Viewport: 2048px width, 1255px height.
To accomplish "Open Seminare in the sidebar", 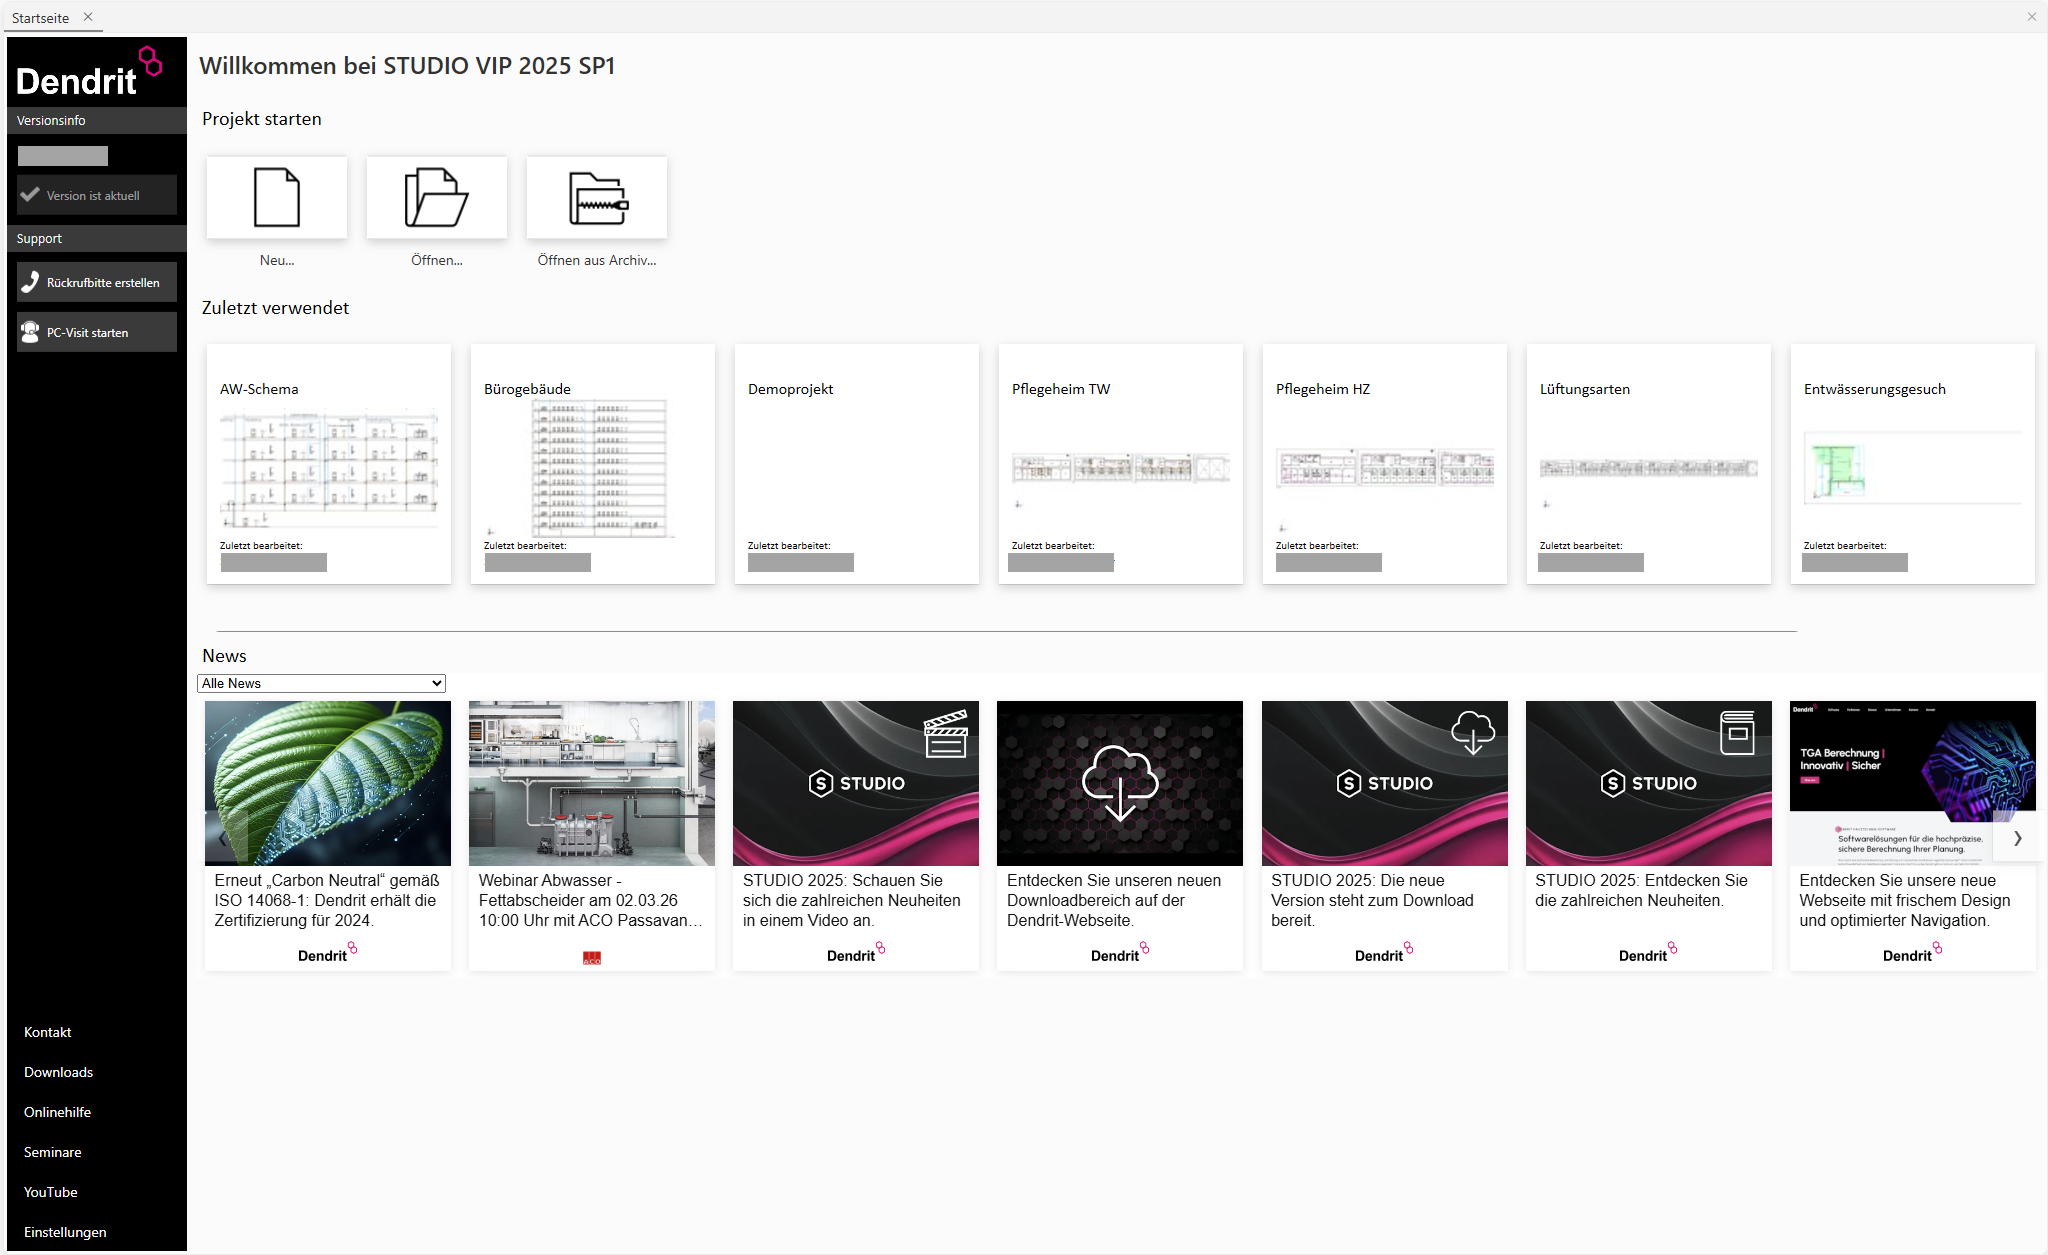I will pos(53,1152).
